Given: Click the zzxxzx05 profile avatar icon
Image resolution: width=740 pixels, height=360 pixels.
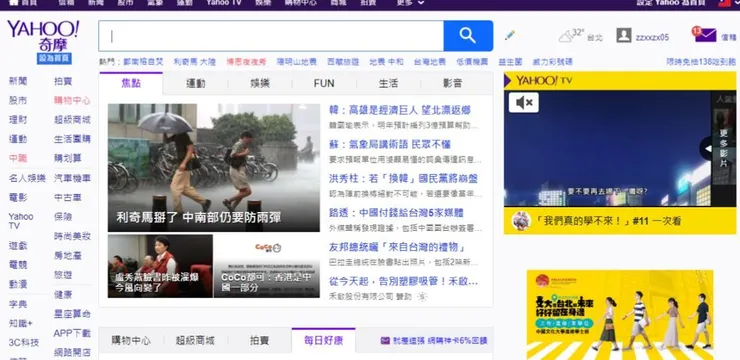Looking at the screenshot, I should (624, 35).
